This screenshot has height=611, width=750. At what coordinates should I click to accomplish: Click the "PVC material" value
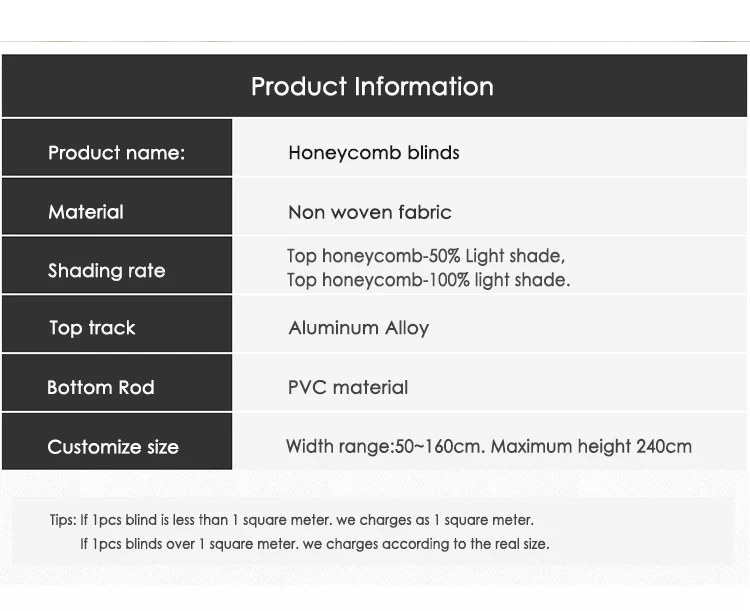pos(348,387)
